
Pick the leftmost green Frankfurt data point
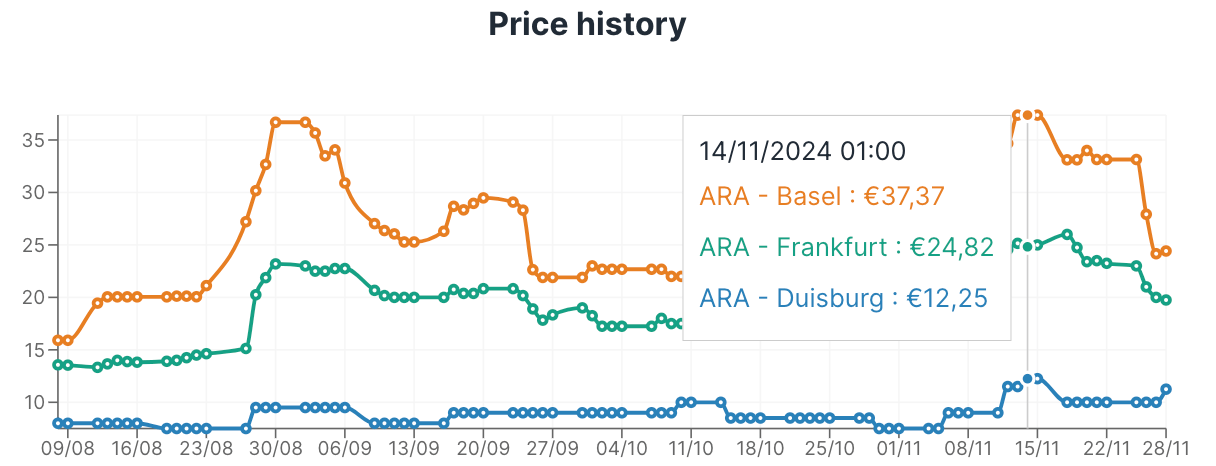[58, 365]
